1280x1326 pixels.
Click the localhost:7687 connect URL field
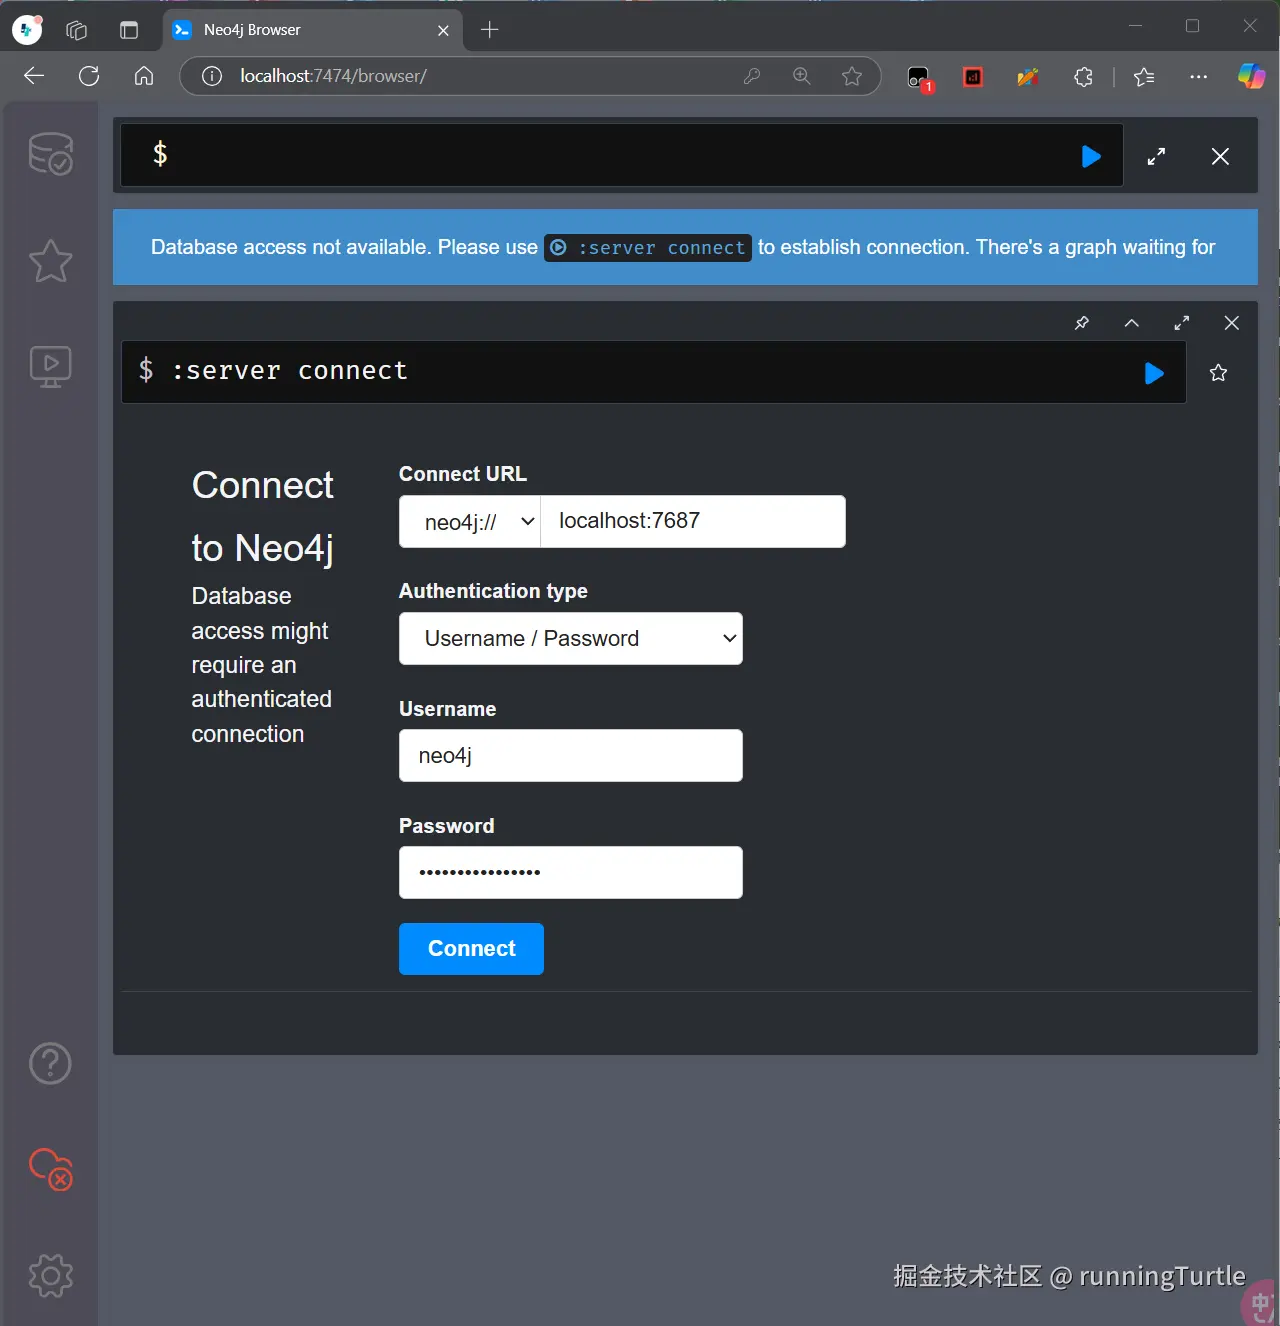pyautogui.click(x=693, y=521)
